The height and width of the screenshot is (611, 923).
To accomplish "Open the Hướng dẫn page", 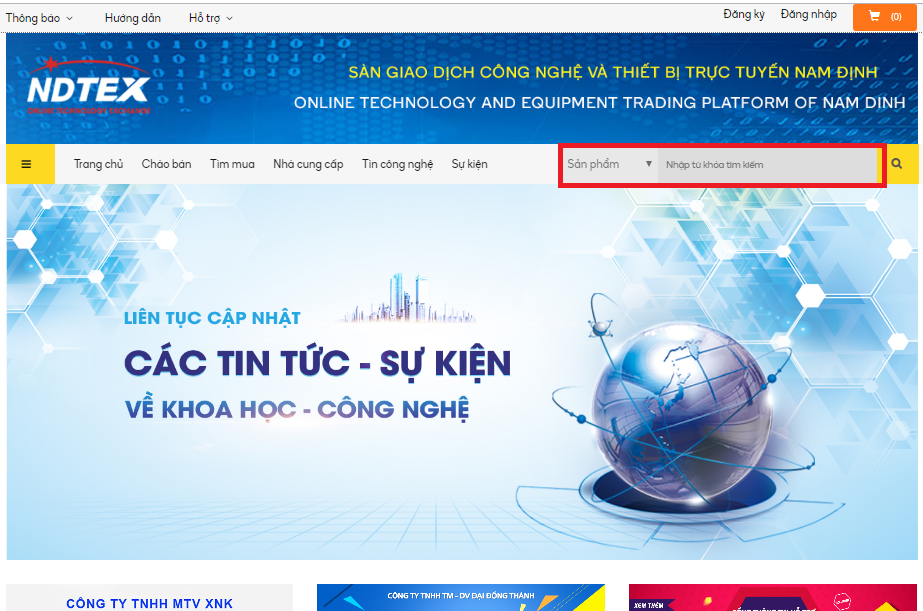I will pos(132,18).
